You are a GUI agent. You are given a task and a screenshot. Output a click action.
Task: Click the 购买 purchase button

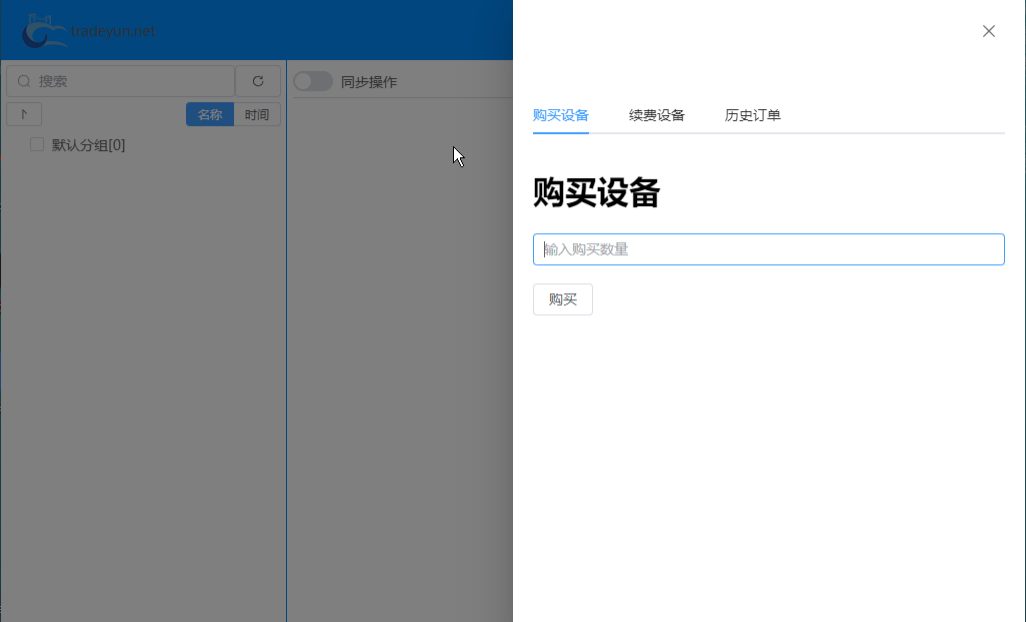[x=562, y=299]
